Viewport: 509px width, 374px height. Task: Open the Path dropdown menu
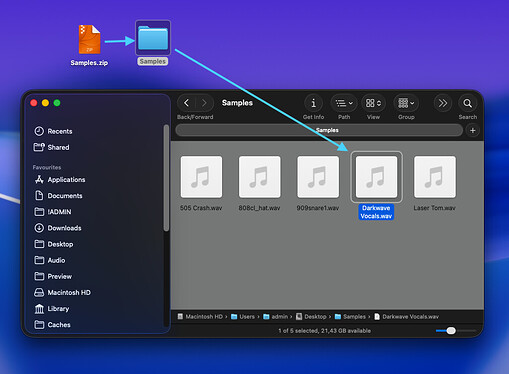(344, 103)
